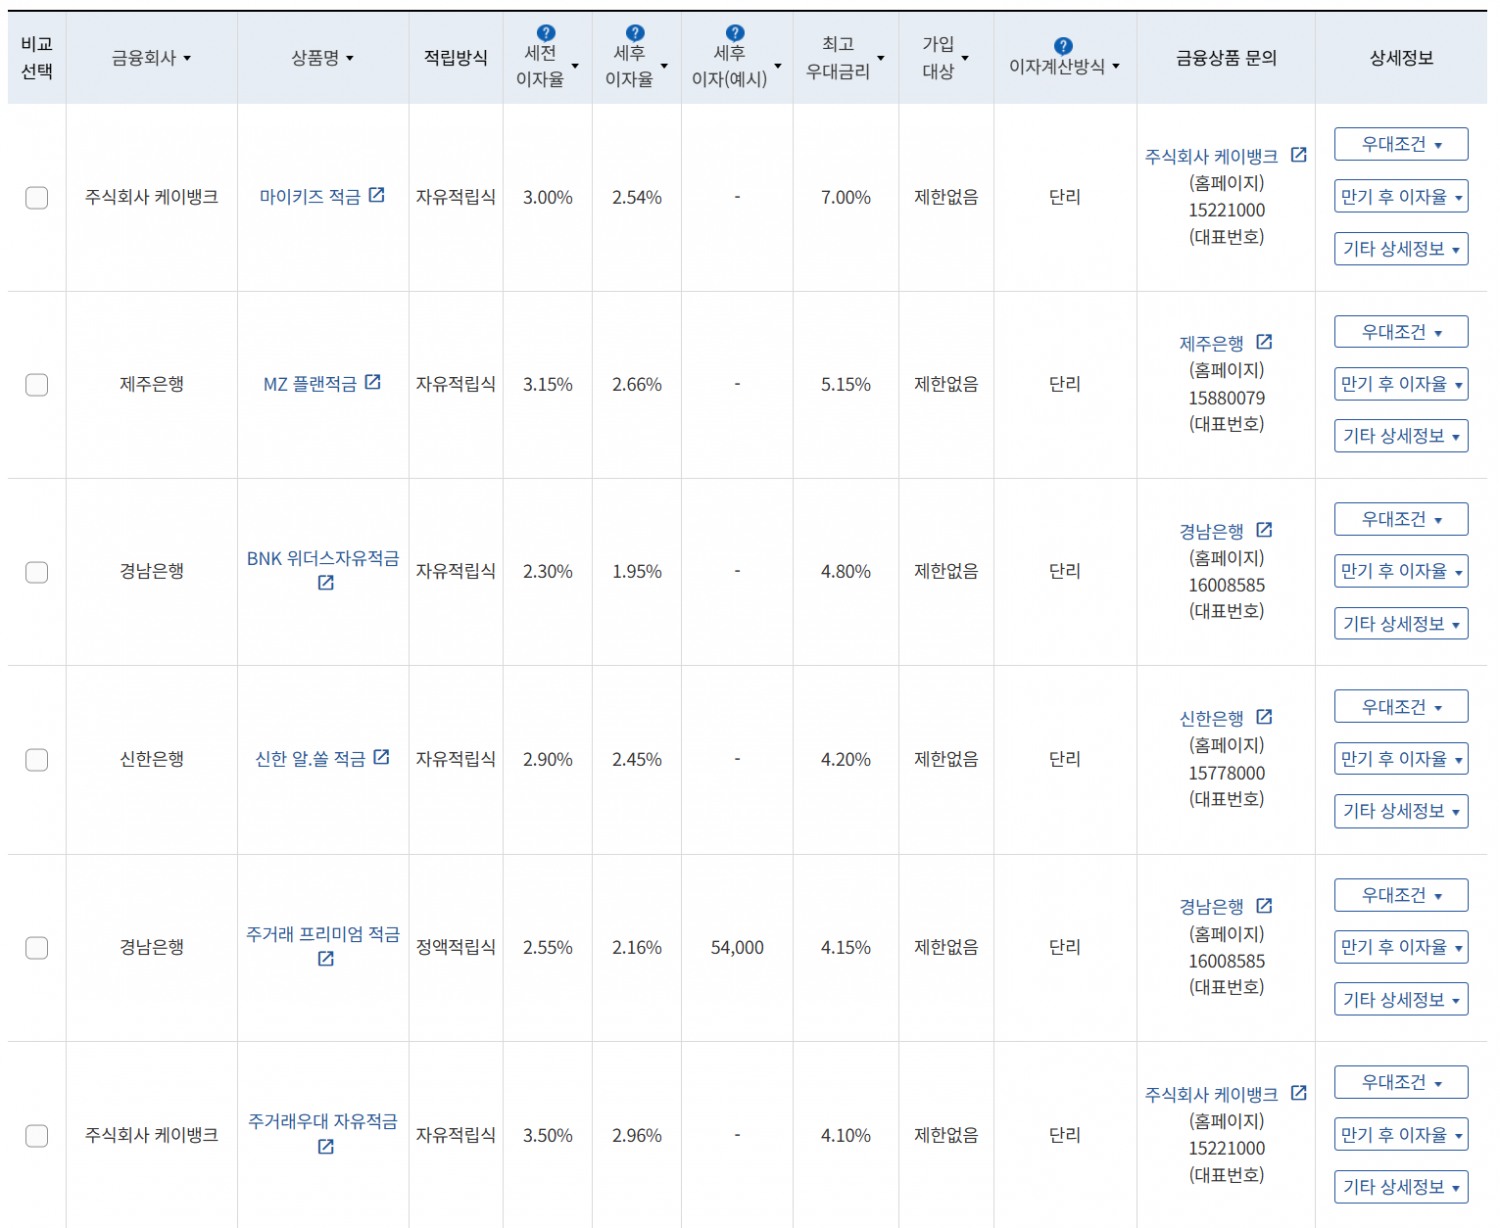This screenshot has width=1500, height=1228.
Task: Tick the compare checkbox for 신한 알.쏠 적금
Action: pos(37,760)
